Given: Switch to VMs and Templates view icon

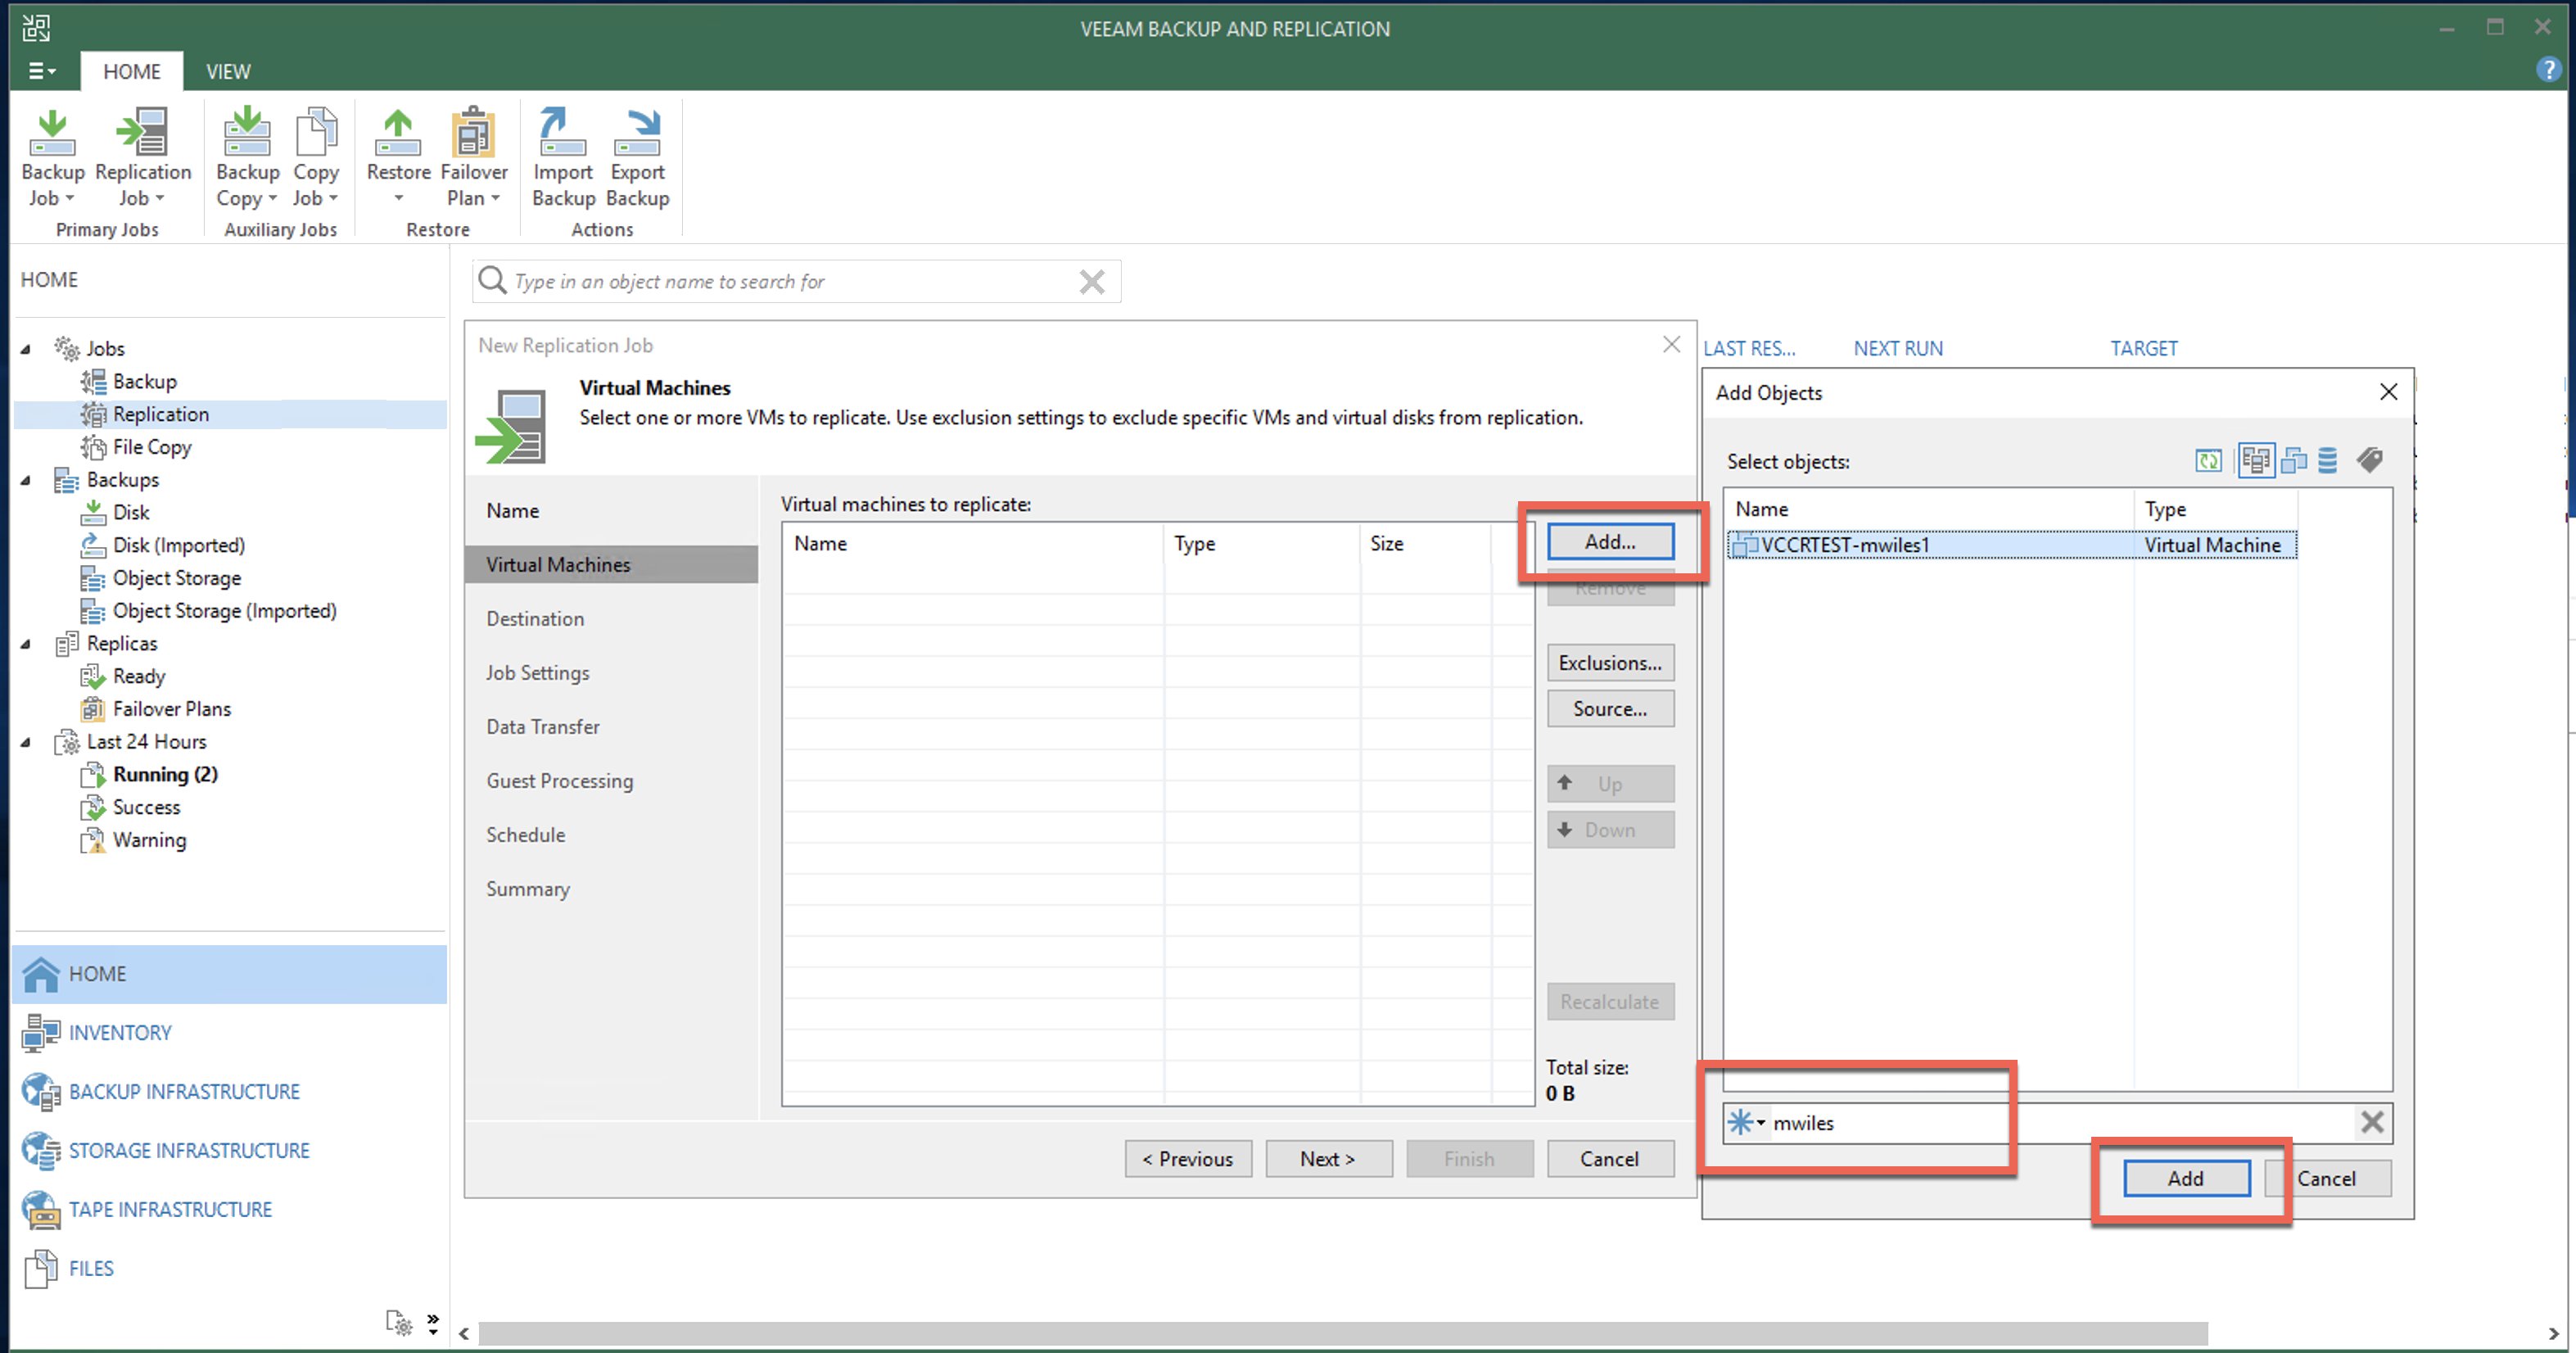Looking at the screenshot, I should (2294, 461).
